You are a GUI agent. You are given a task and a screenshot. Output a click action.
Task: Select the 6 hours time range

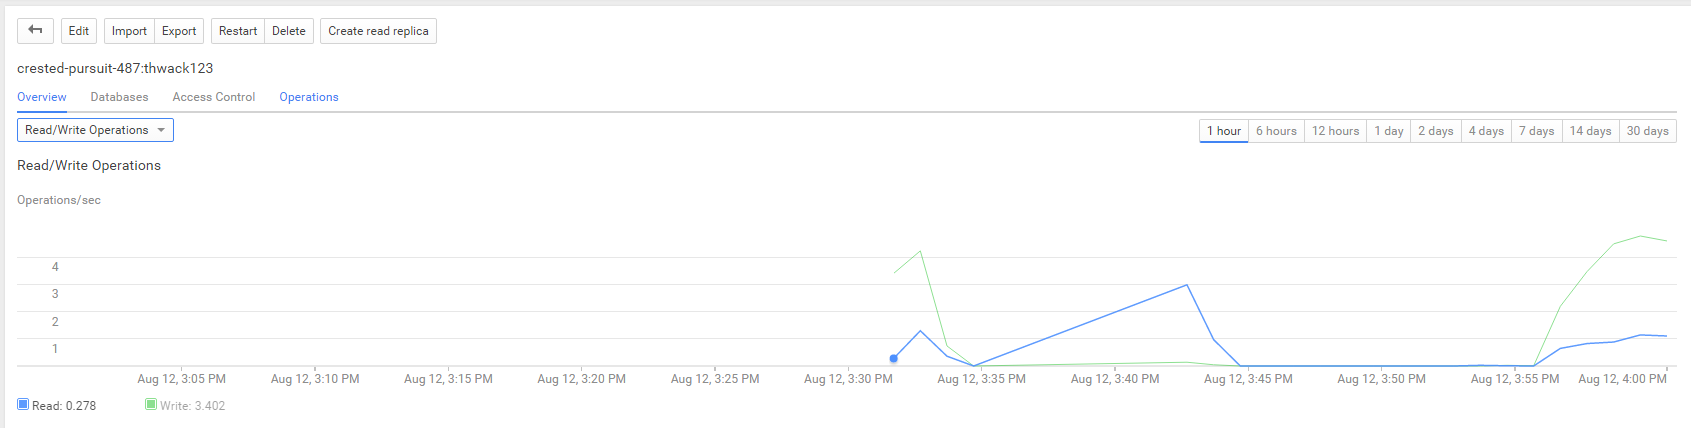tap(1276, 131)
